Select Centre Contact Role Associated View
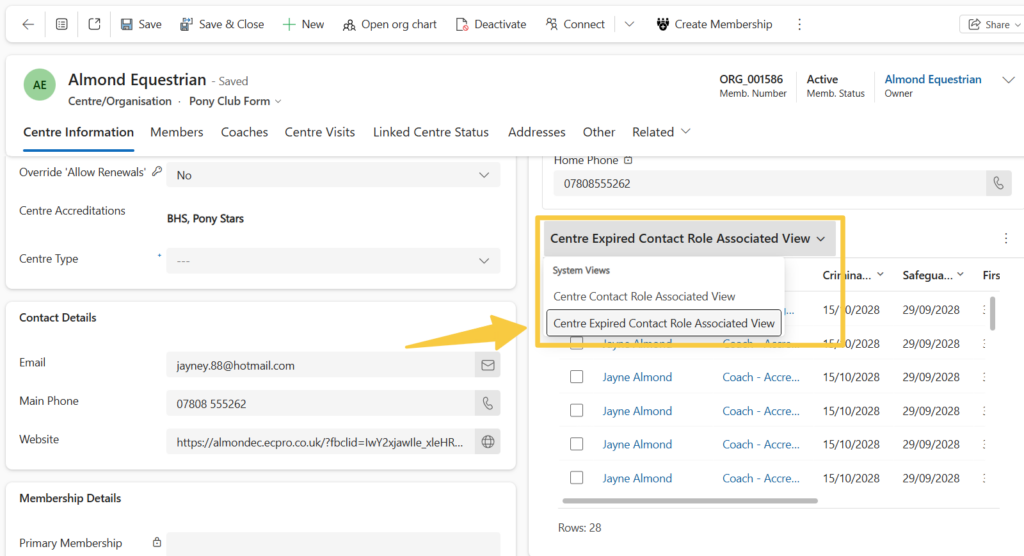 (x=644, y=297)
